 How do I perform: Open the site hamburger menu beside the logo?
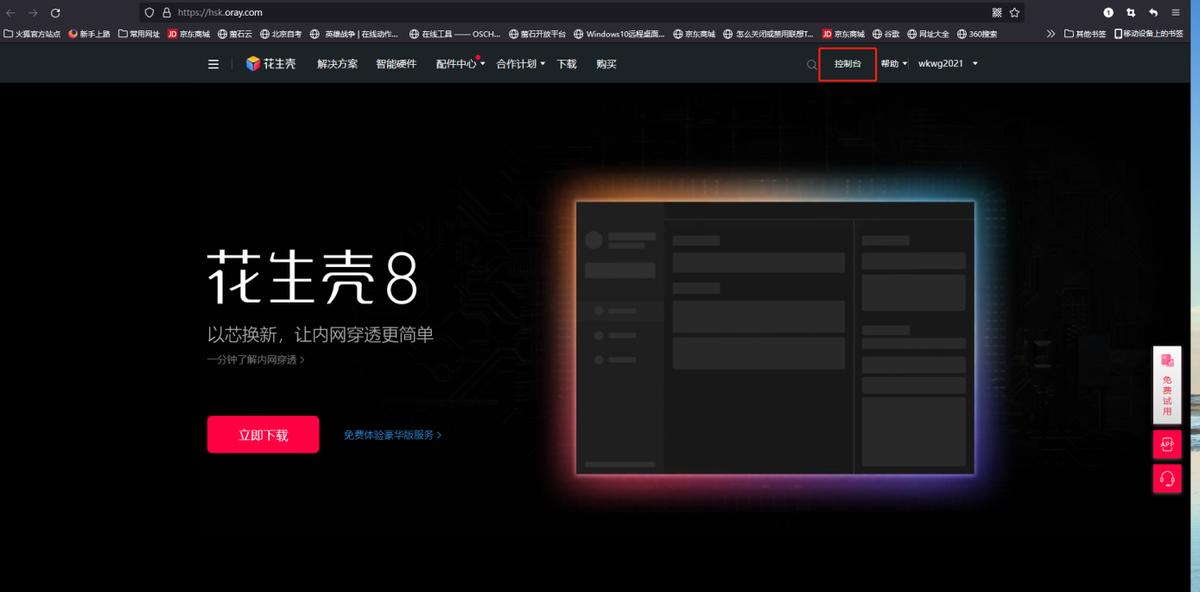pos(213,64)
